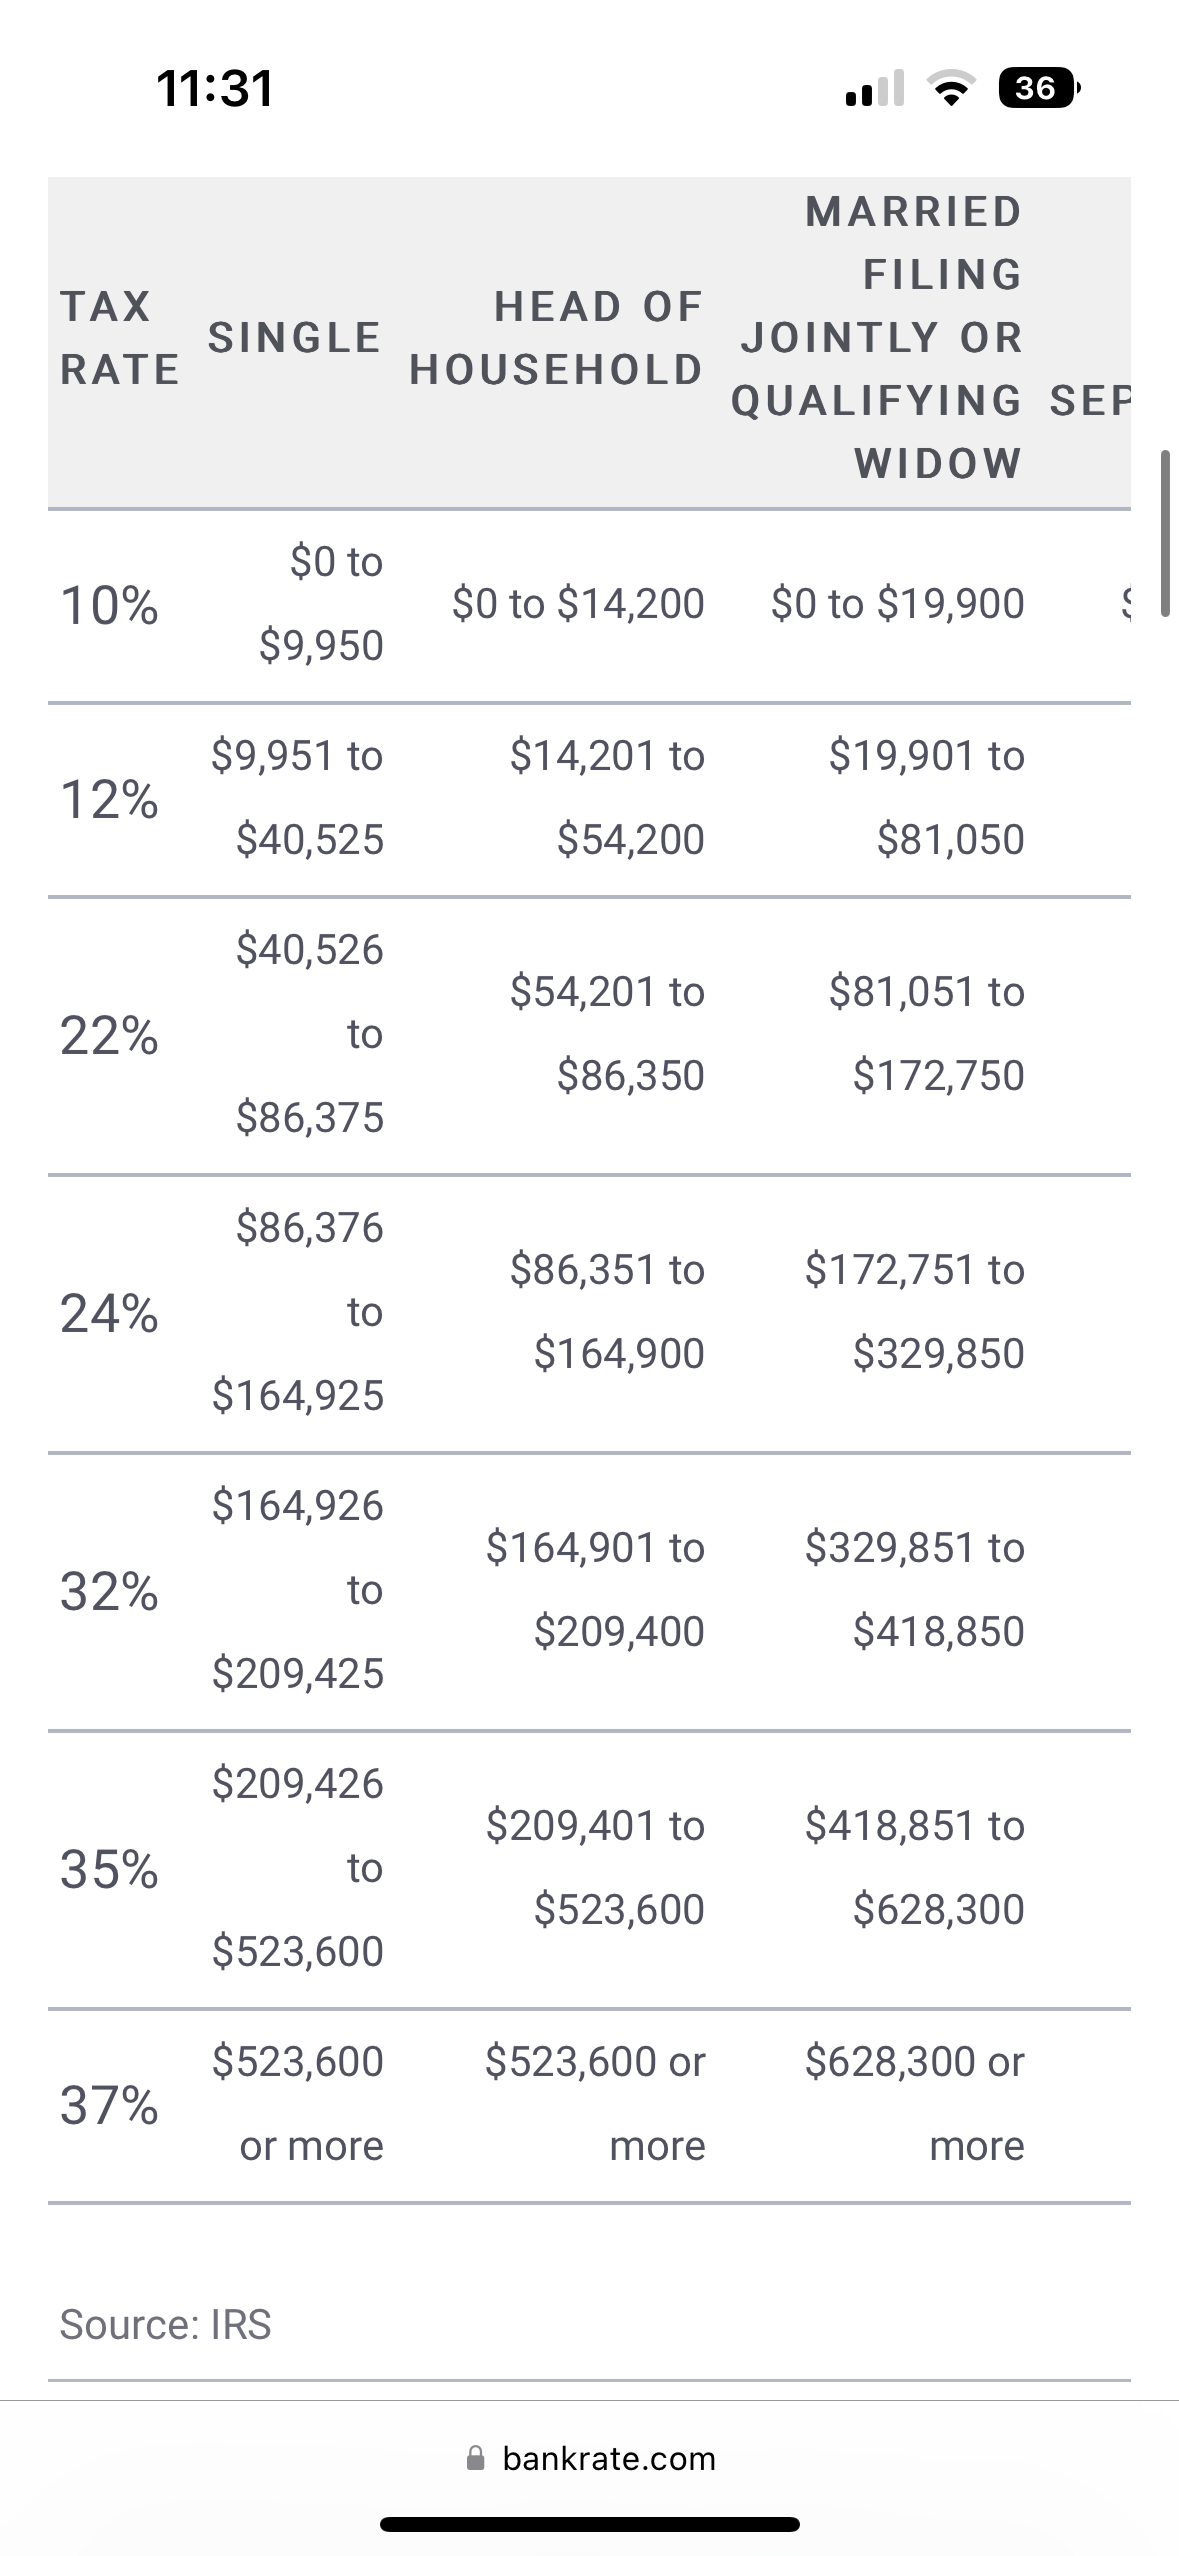The height and width of the screenshot is (2556, 1179).
Task: Tap the page scrollbar on right edge
Action: 1165,533
